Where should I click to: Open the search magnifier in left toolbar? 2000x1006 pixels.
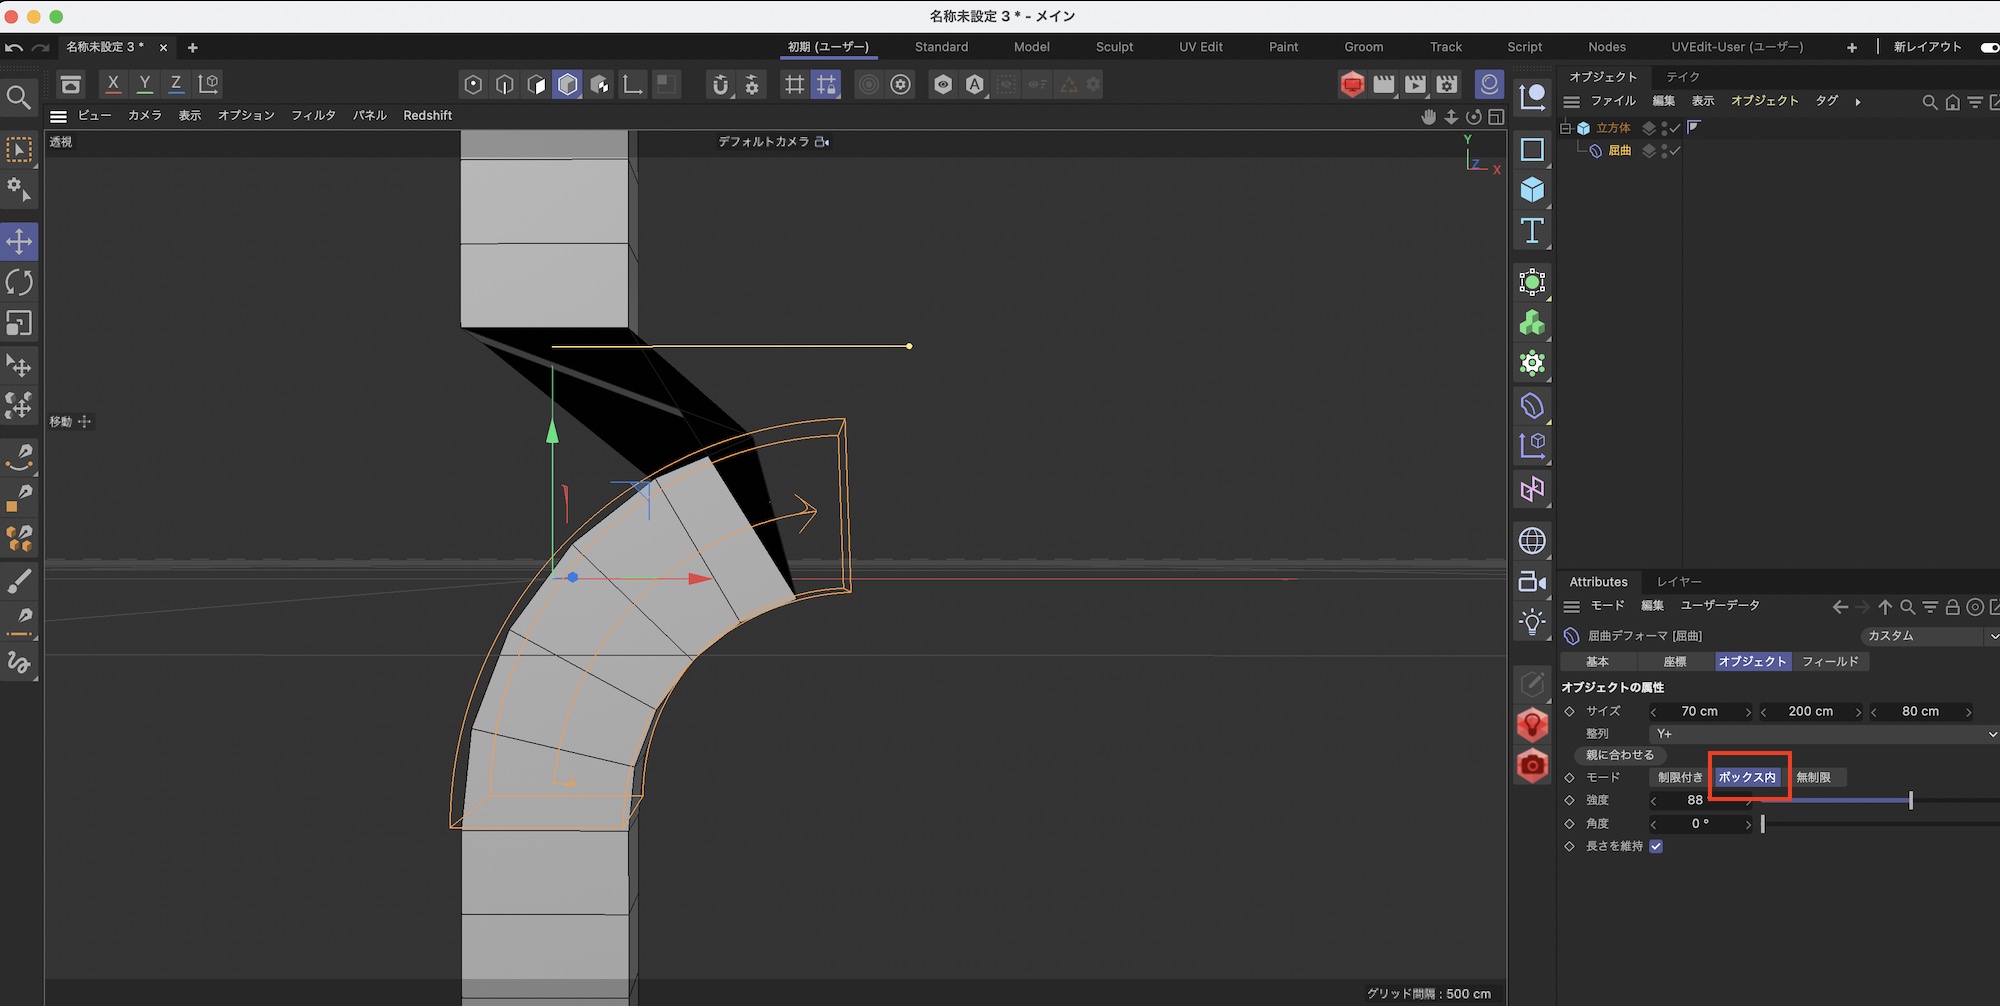(x=19, y=97)
